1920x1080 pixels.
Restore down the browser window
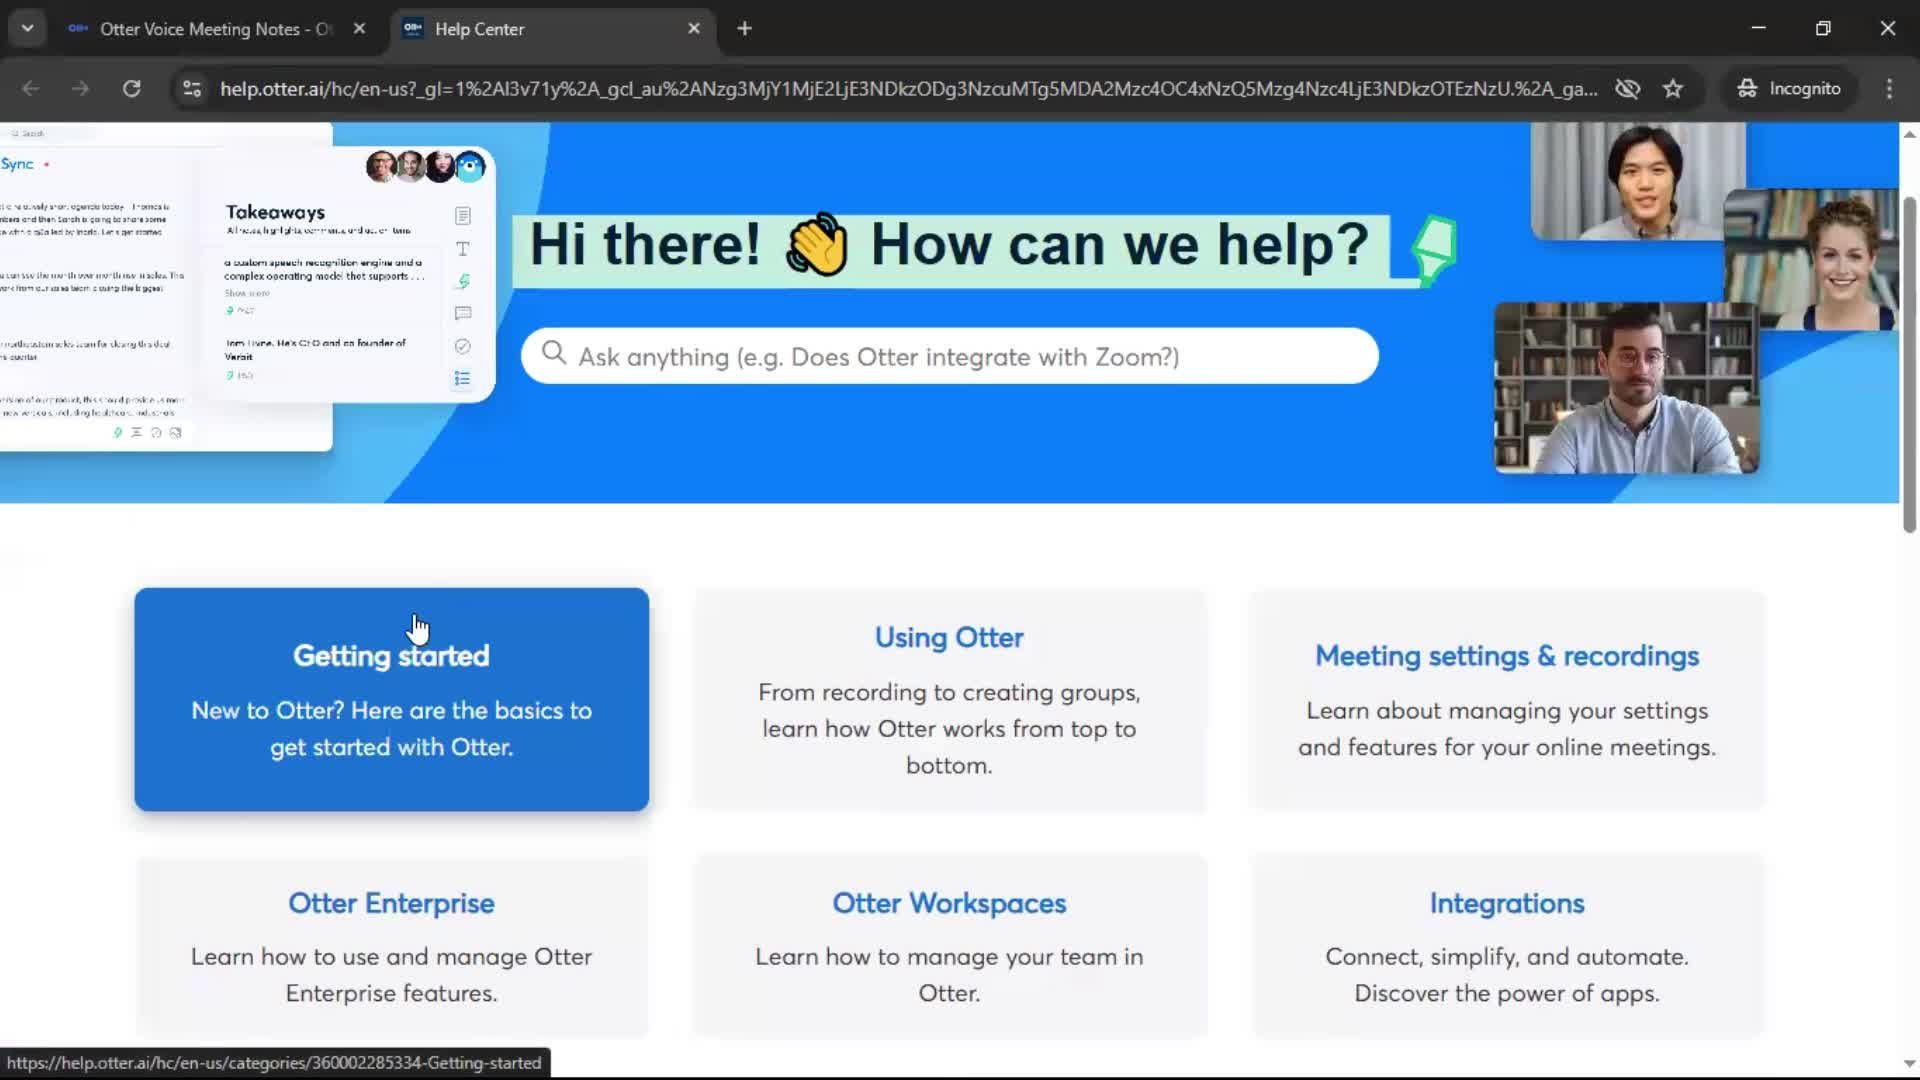pos(1823,28)
